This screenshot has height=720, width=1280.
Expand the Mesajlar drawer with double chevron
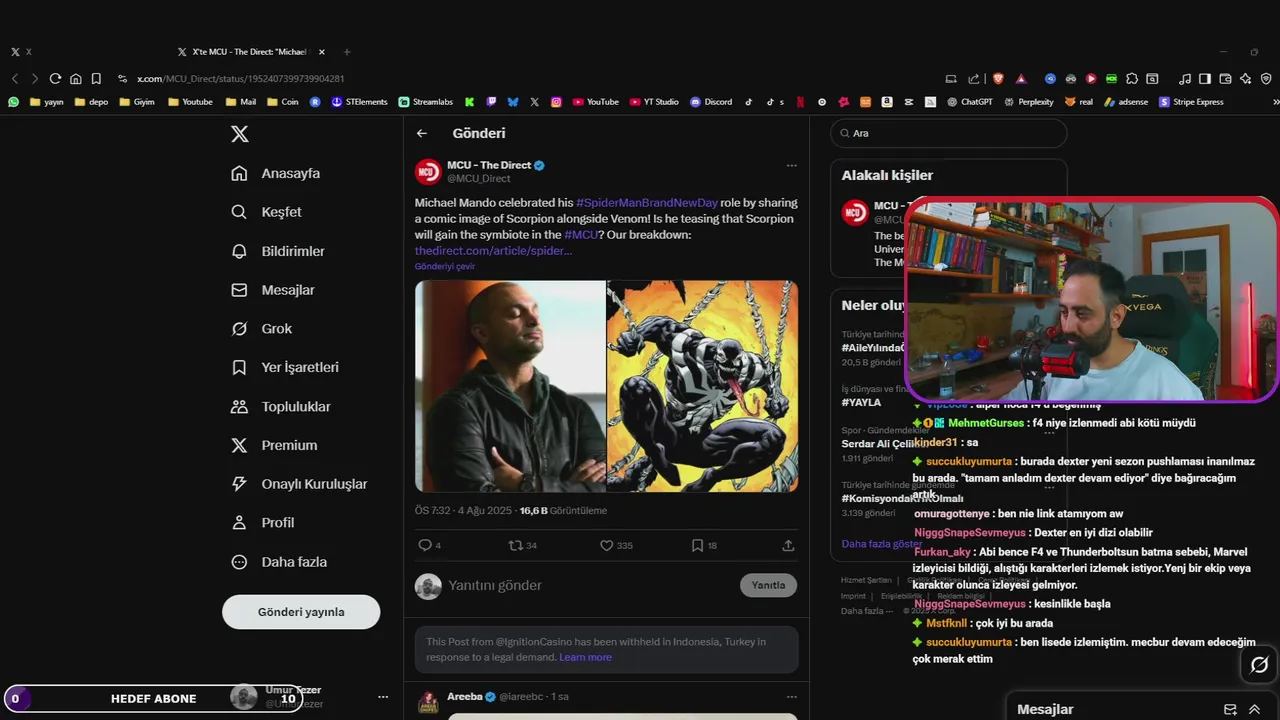coord(1254,709)
